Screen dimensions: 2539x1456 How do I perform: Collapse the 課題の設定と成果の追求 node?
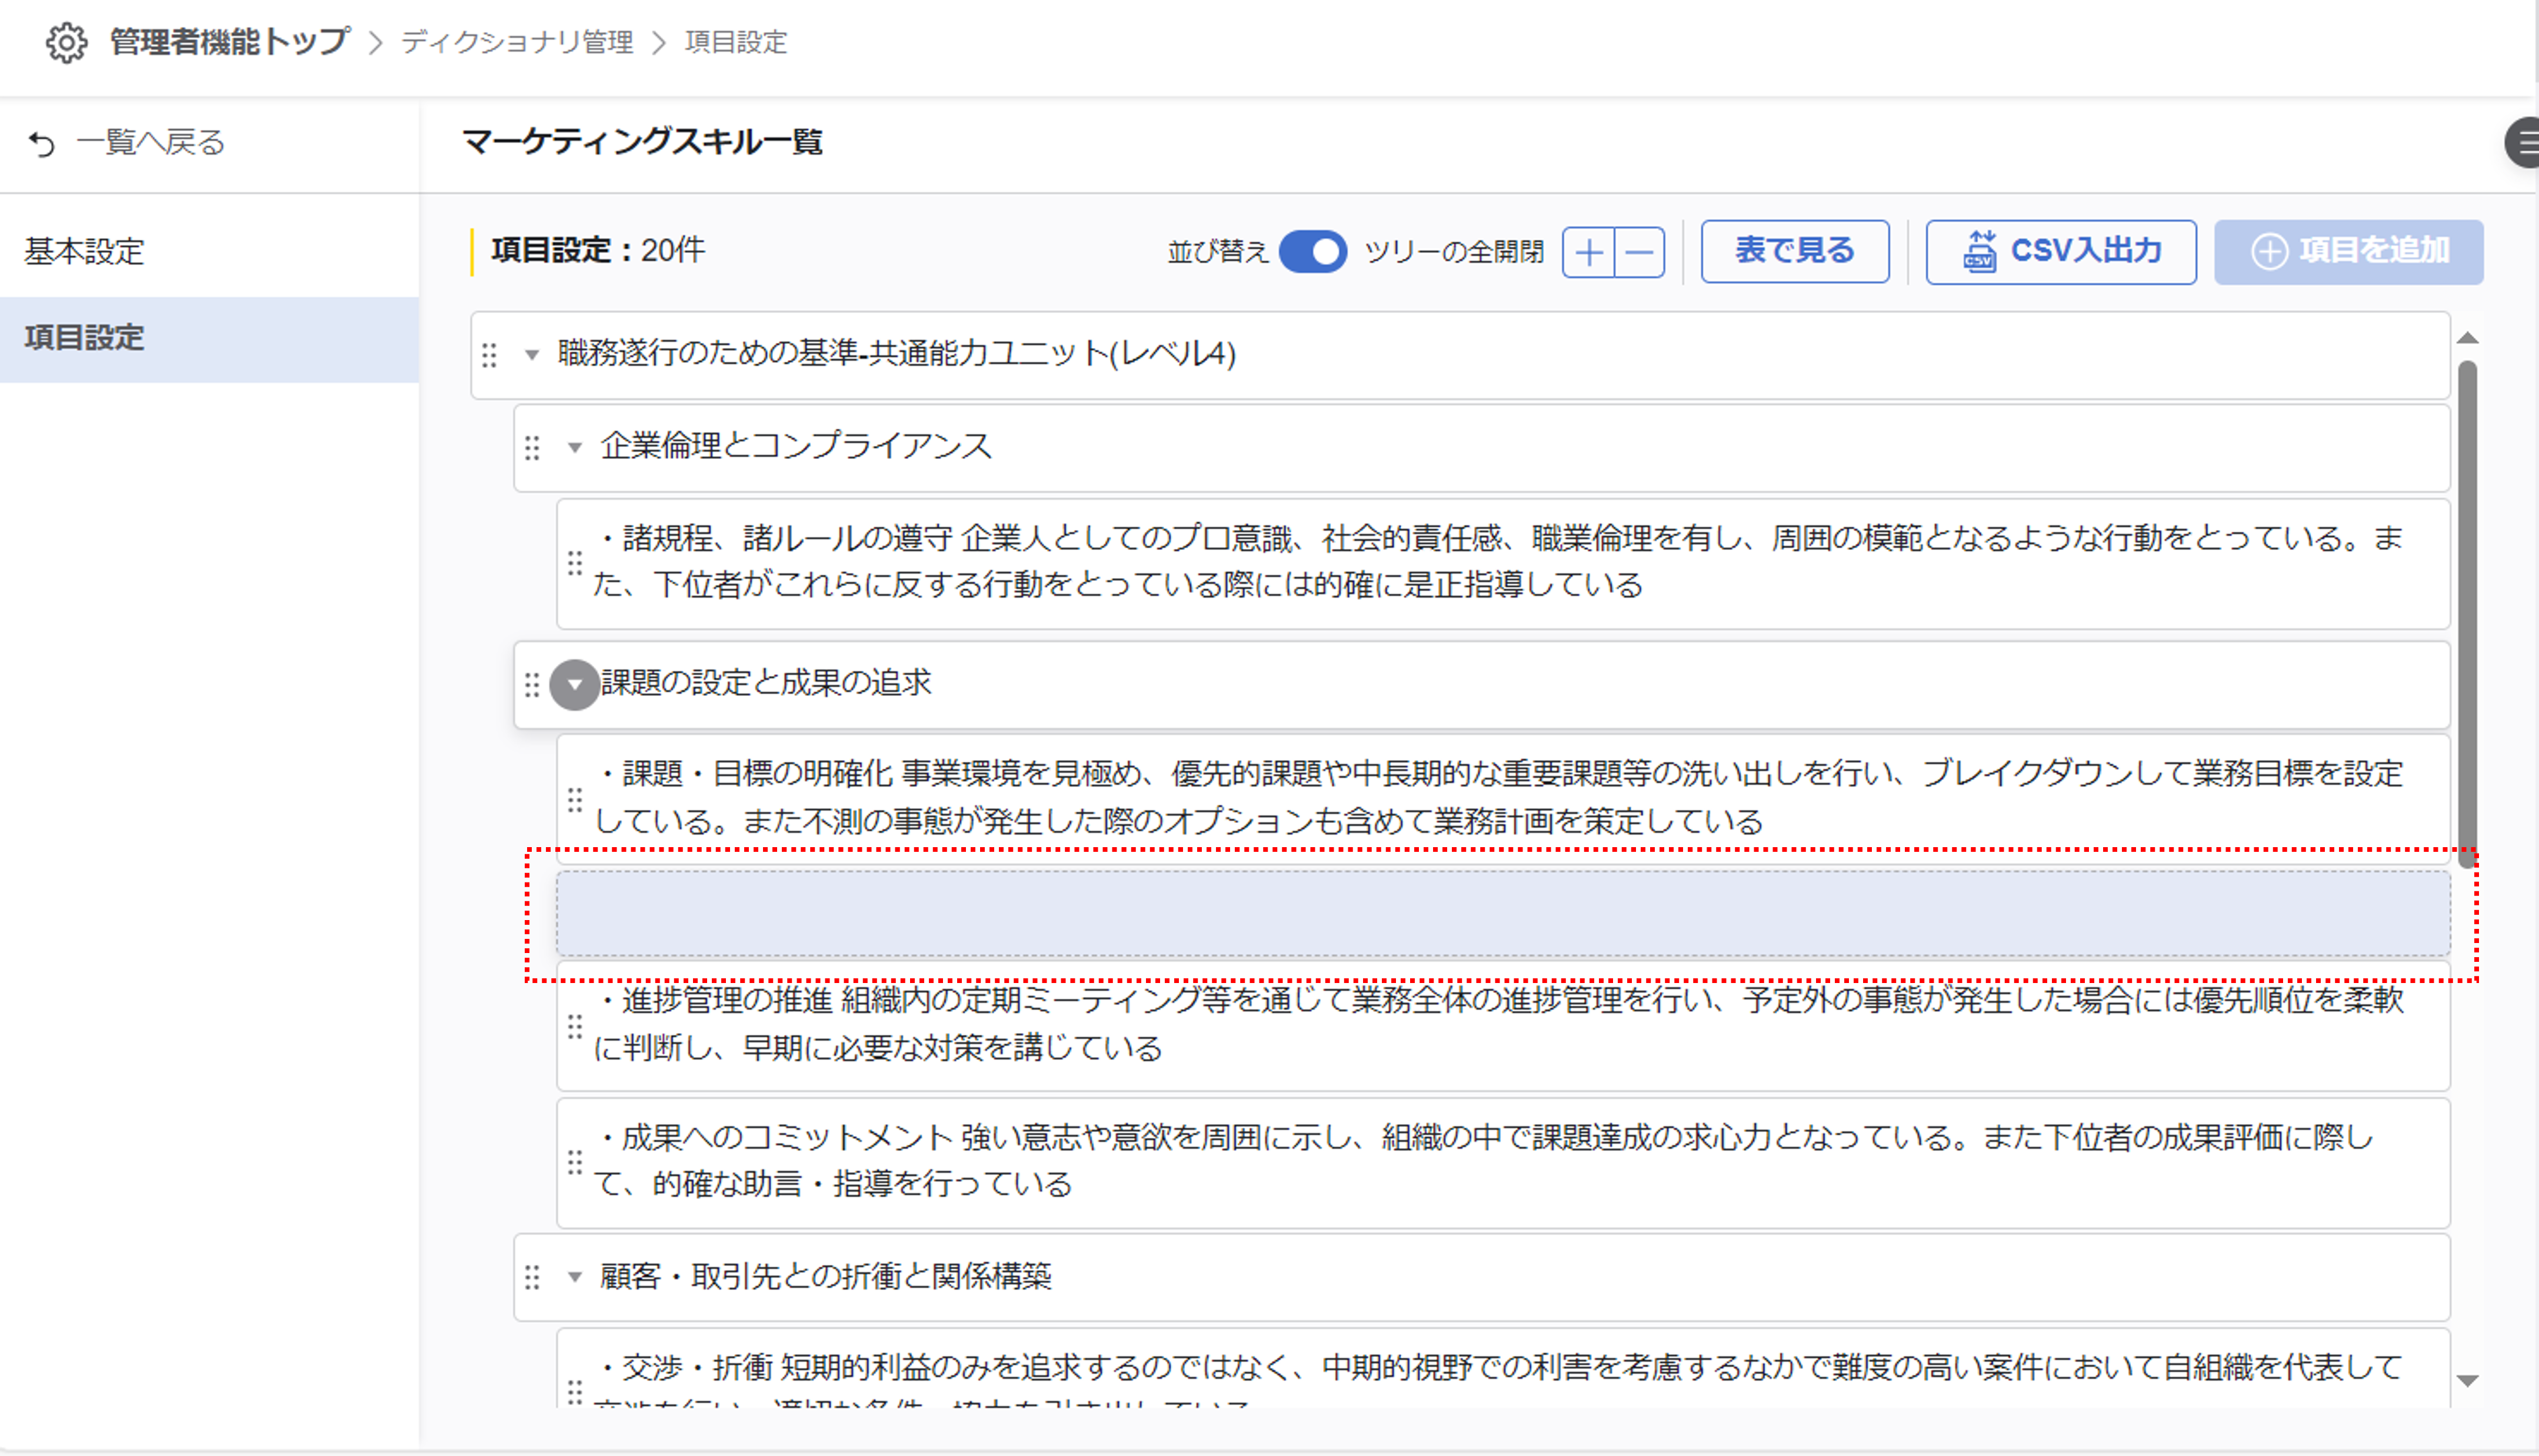point(575,685)
